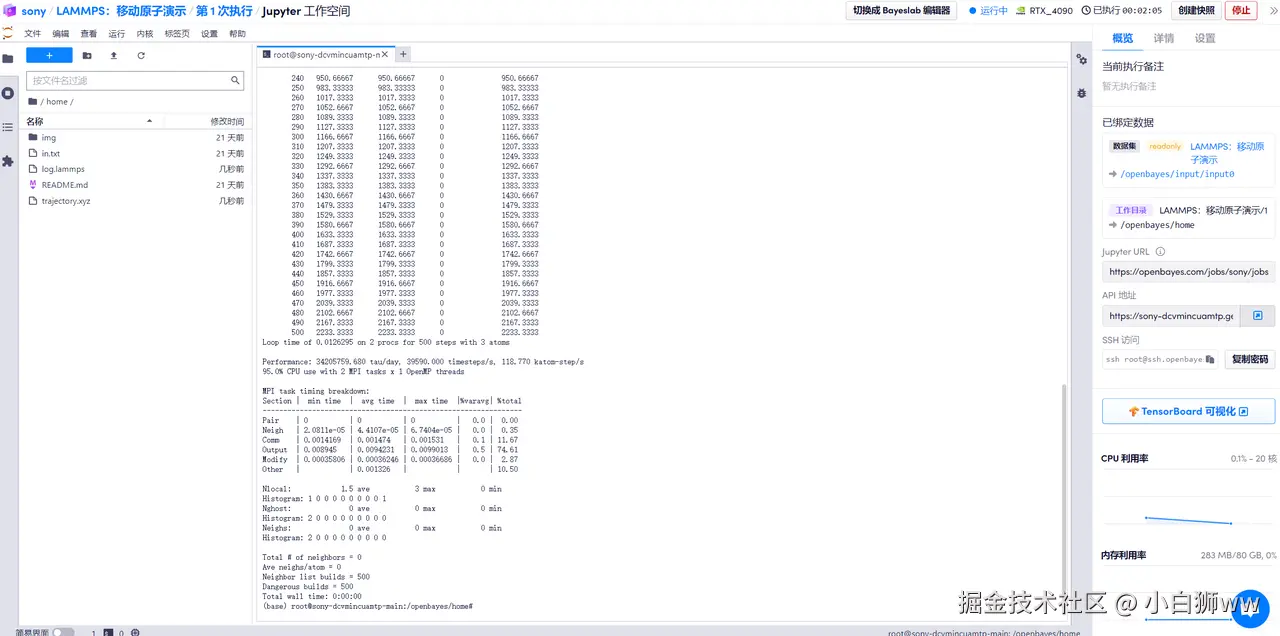Open the extension manager puzzle icon
1280x636 pixels.
coord(8,161)
